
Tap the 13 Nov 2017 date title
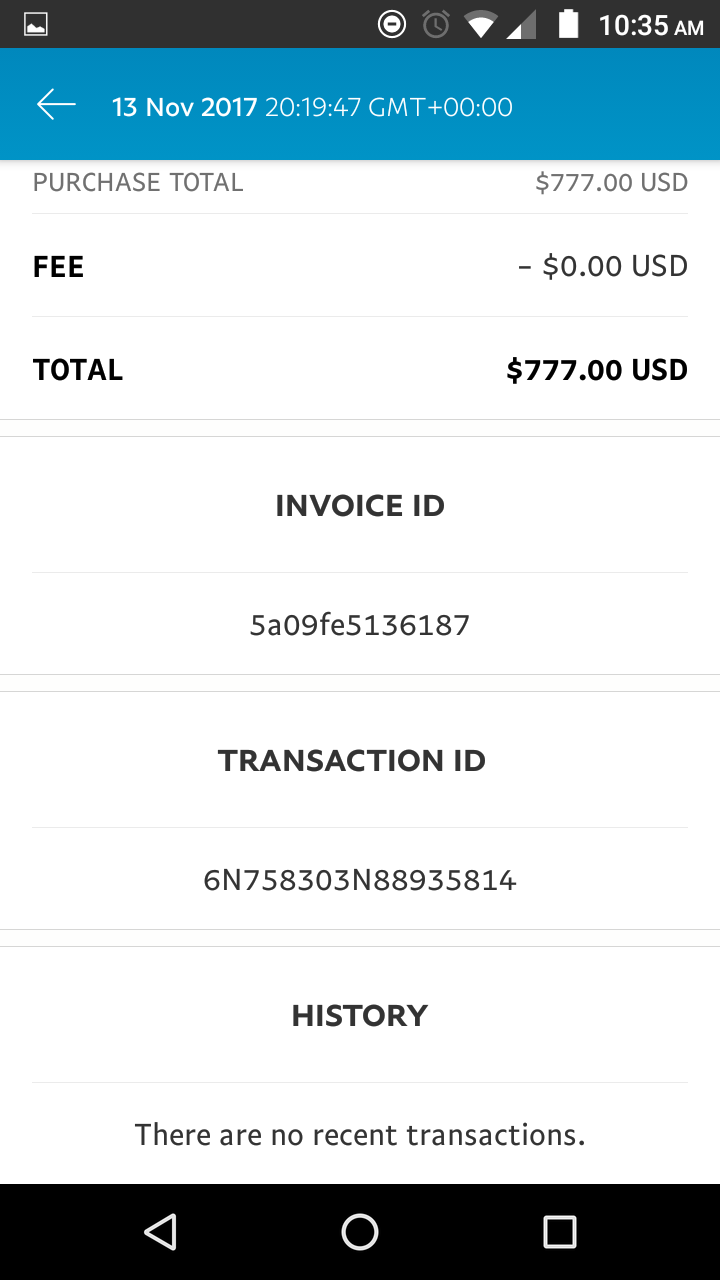point(185,107)
